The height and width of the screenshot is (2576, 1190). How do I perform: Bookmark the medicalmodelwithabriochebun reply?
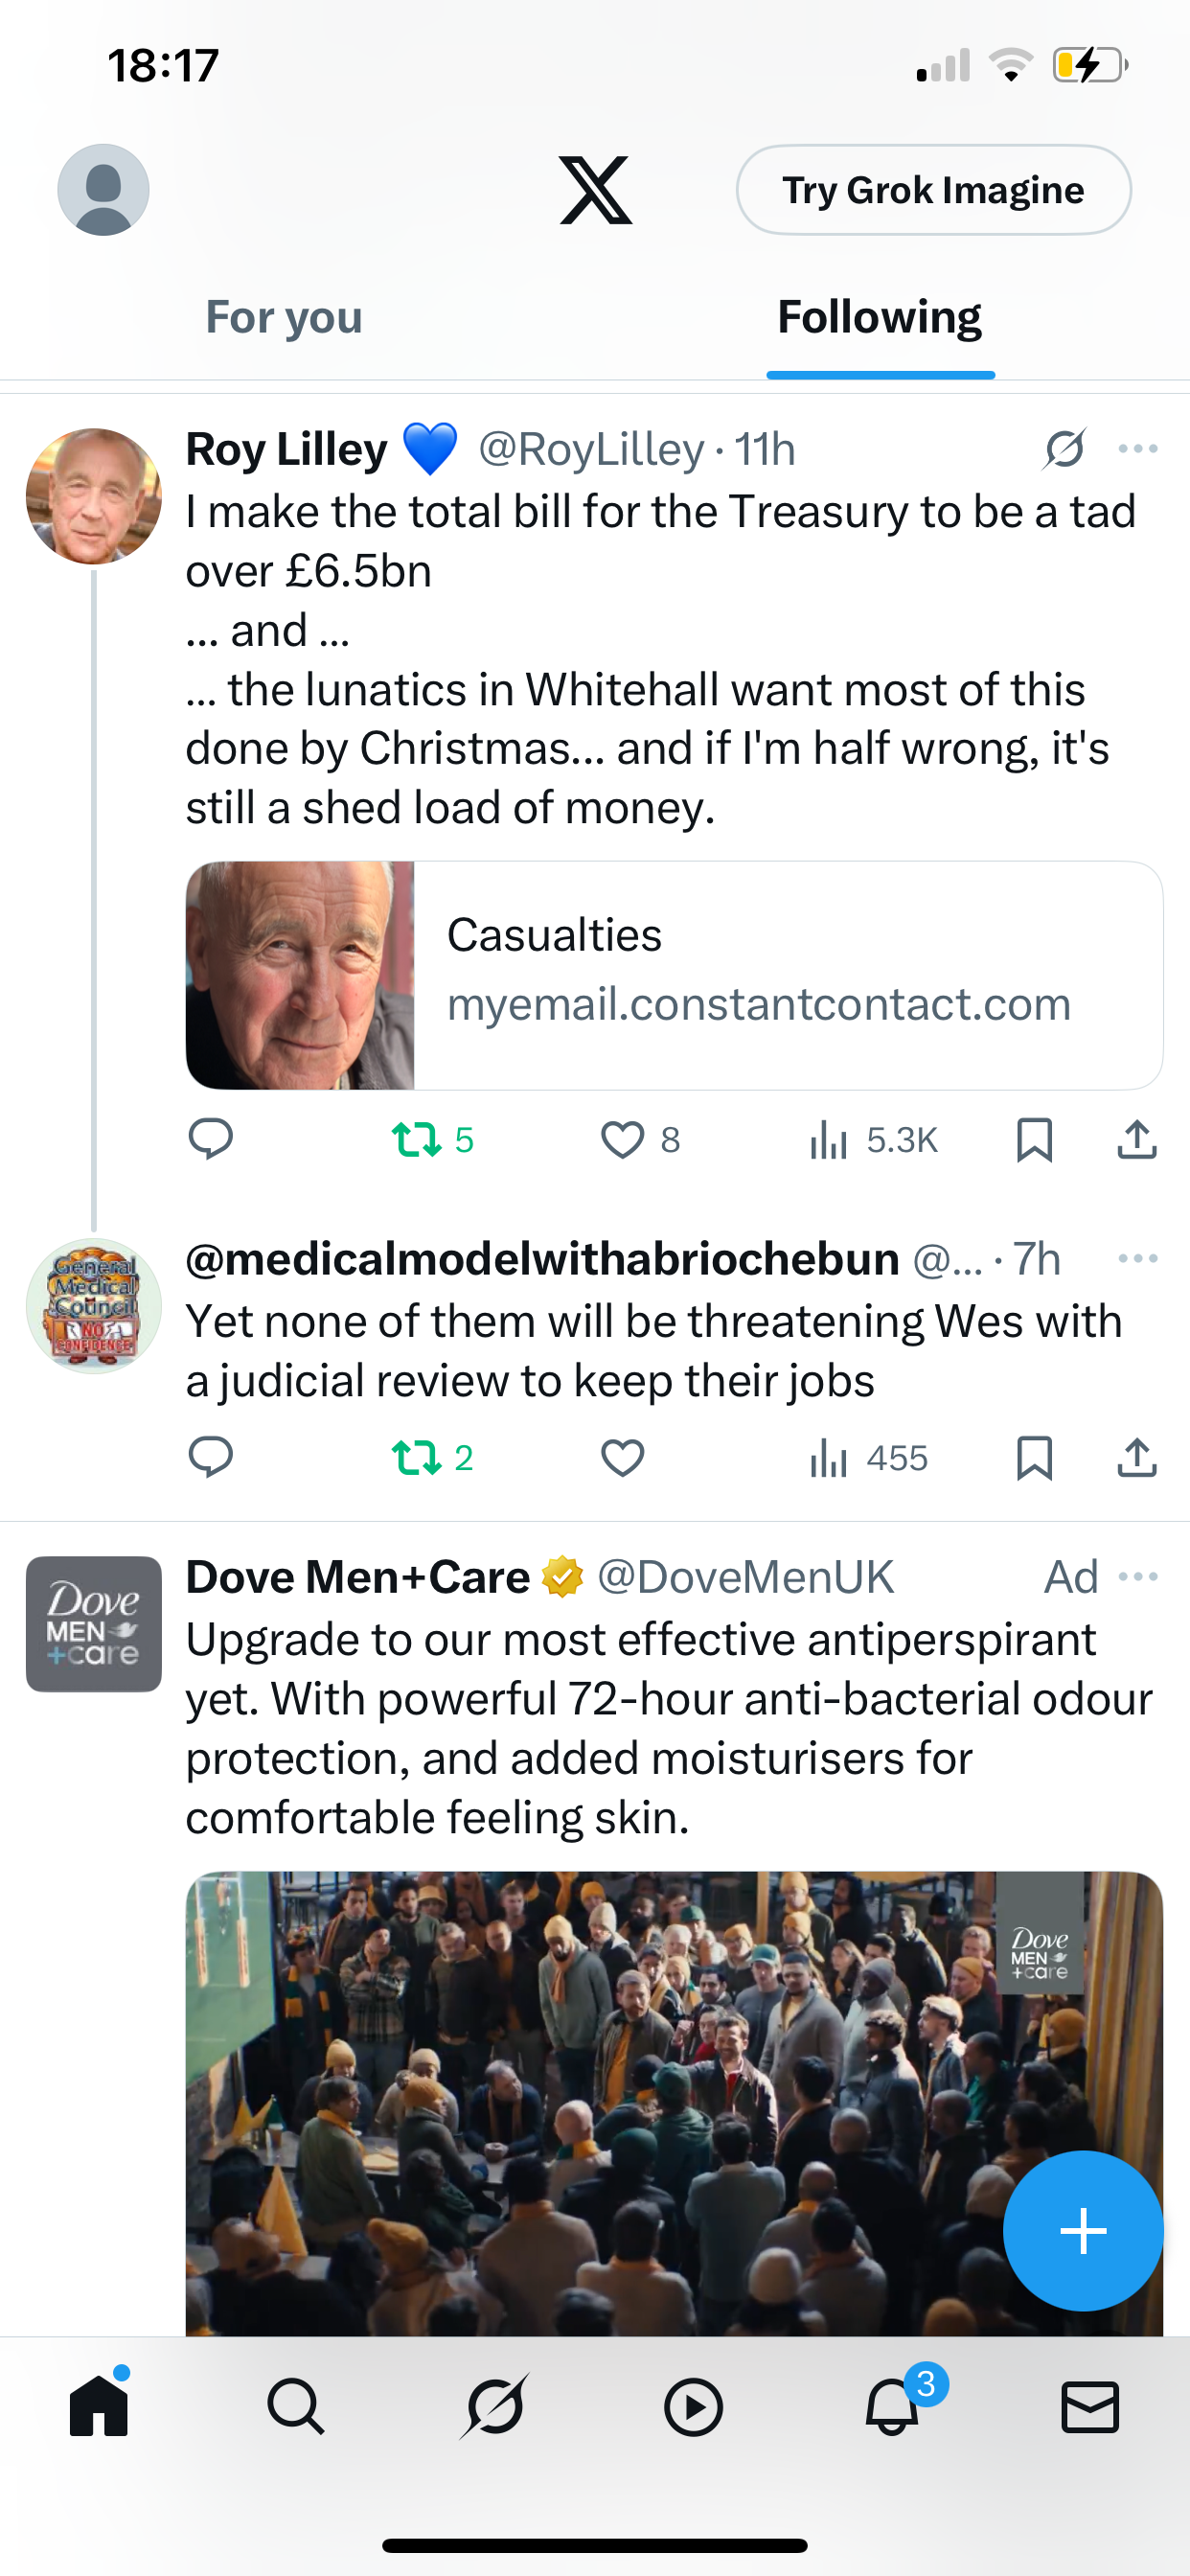click(1034, 1457)
